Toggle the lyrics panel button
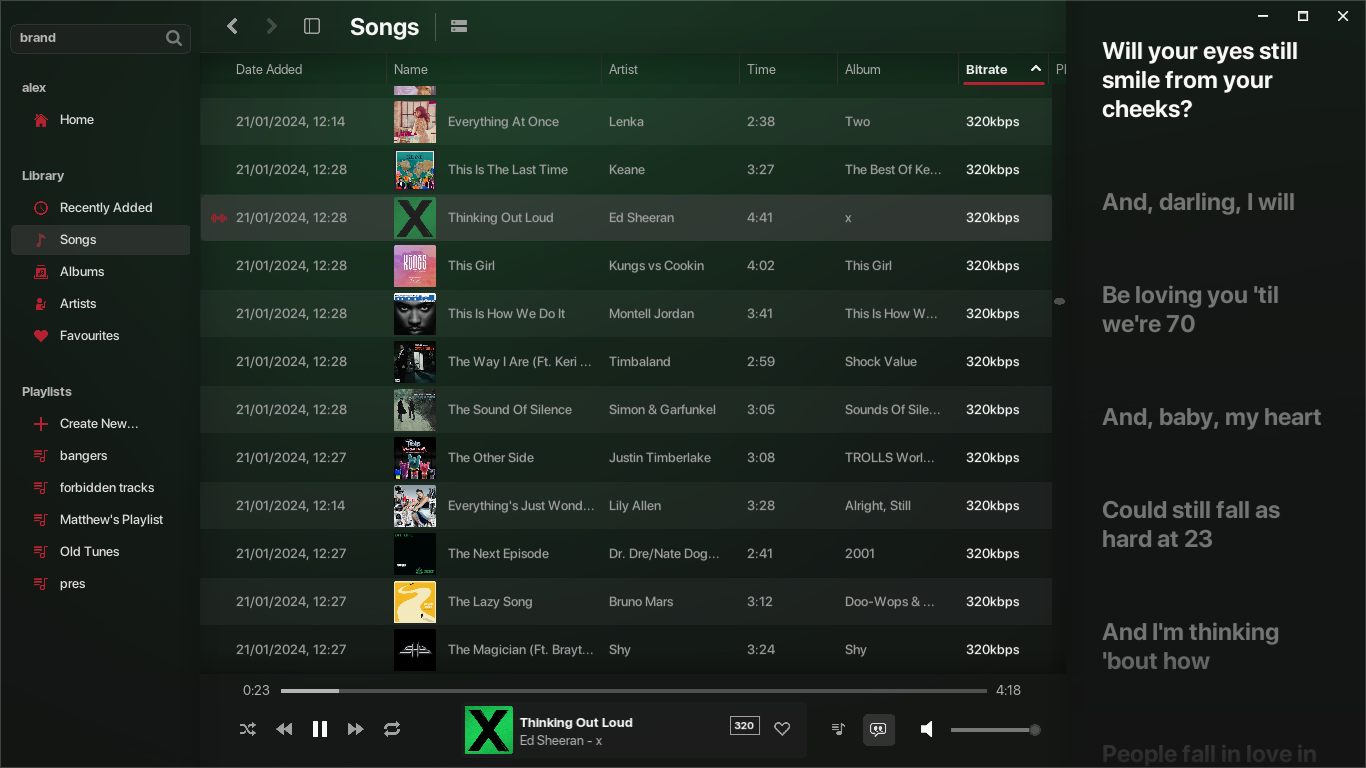This screenshot has width=1366, height=768. point(879,729)
